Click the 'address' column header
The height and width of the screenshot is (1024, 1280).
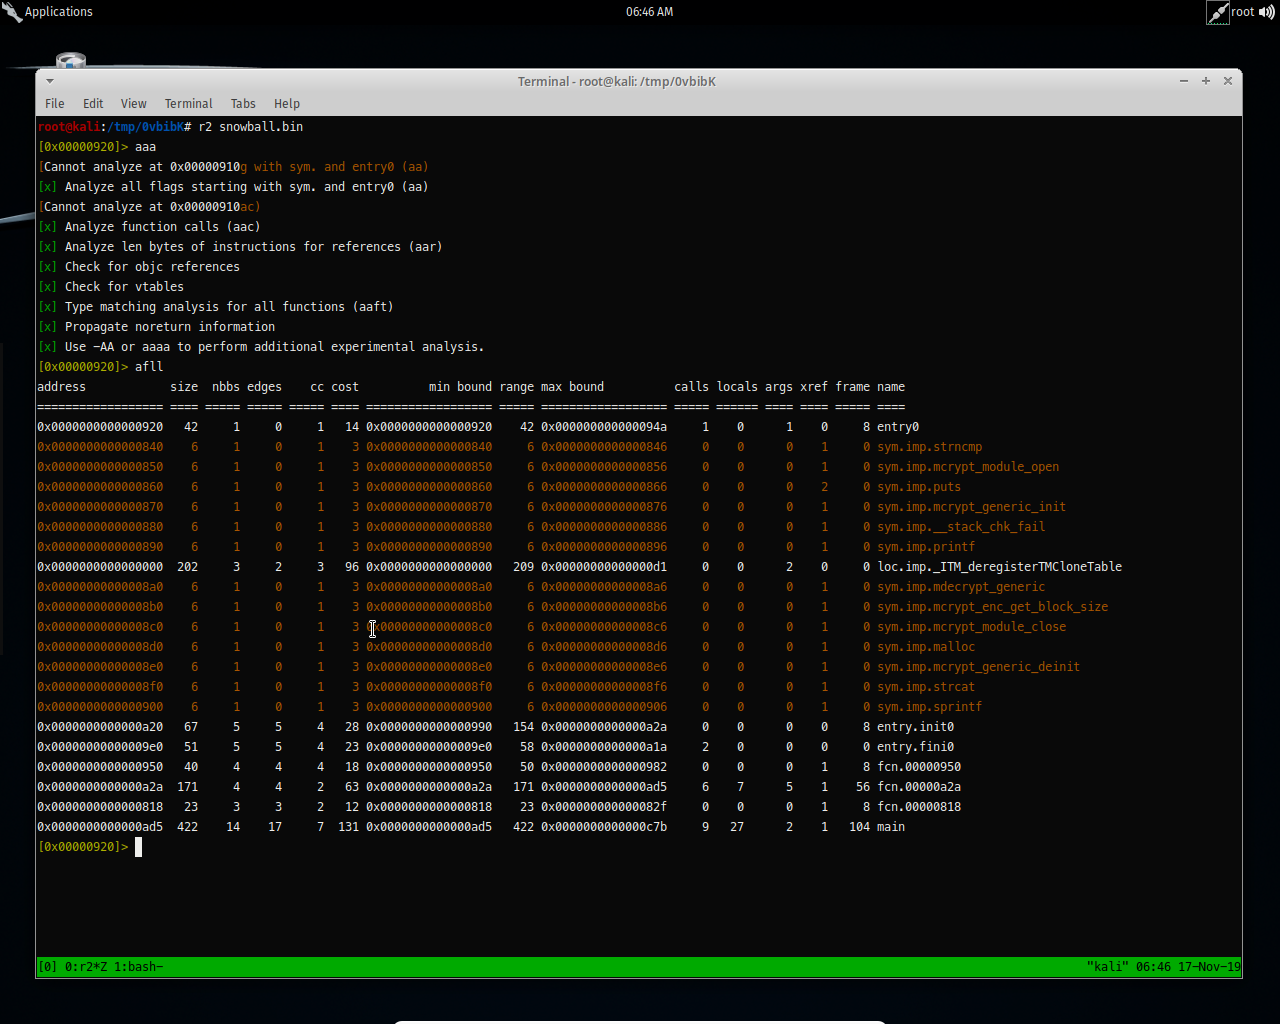tap(62, 387)
